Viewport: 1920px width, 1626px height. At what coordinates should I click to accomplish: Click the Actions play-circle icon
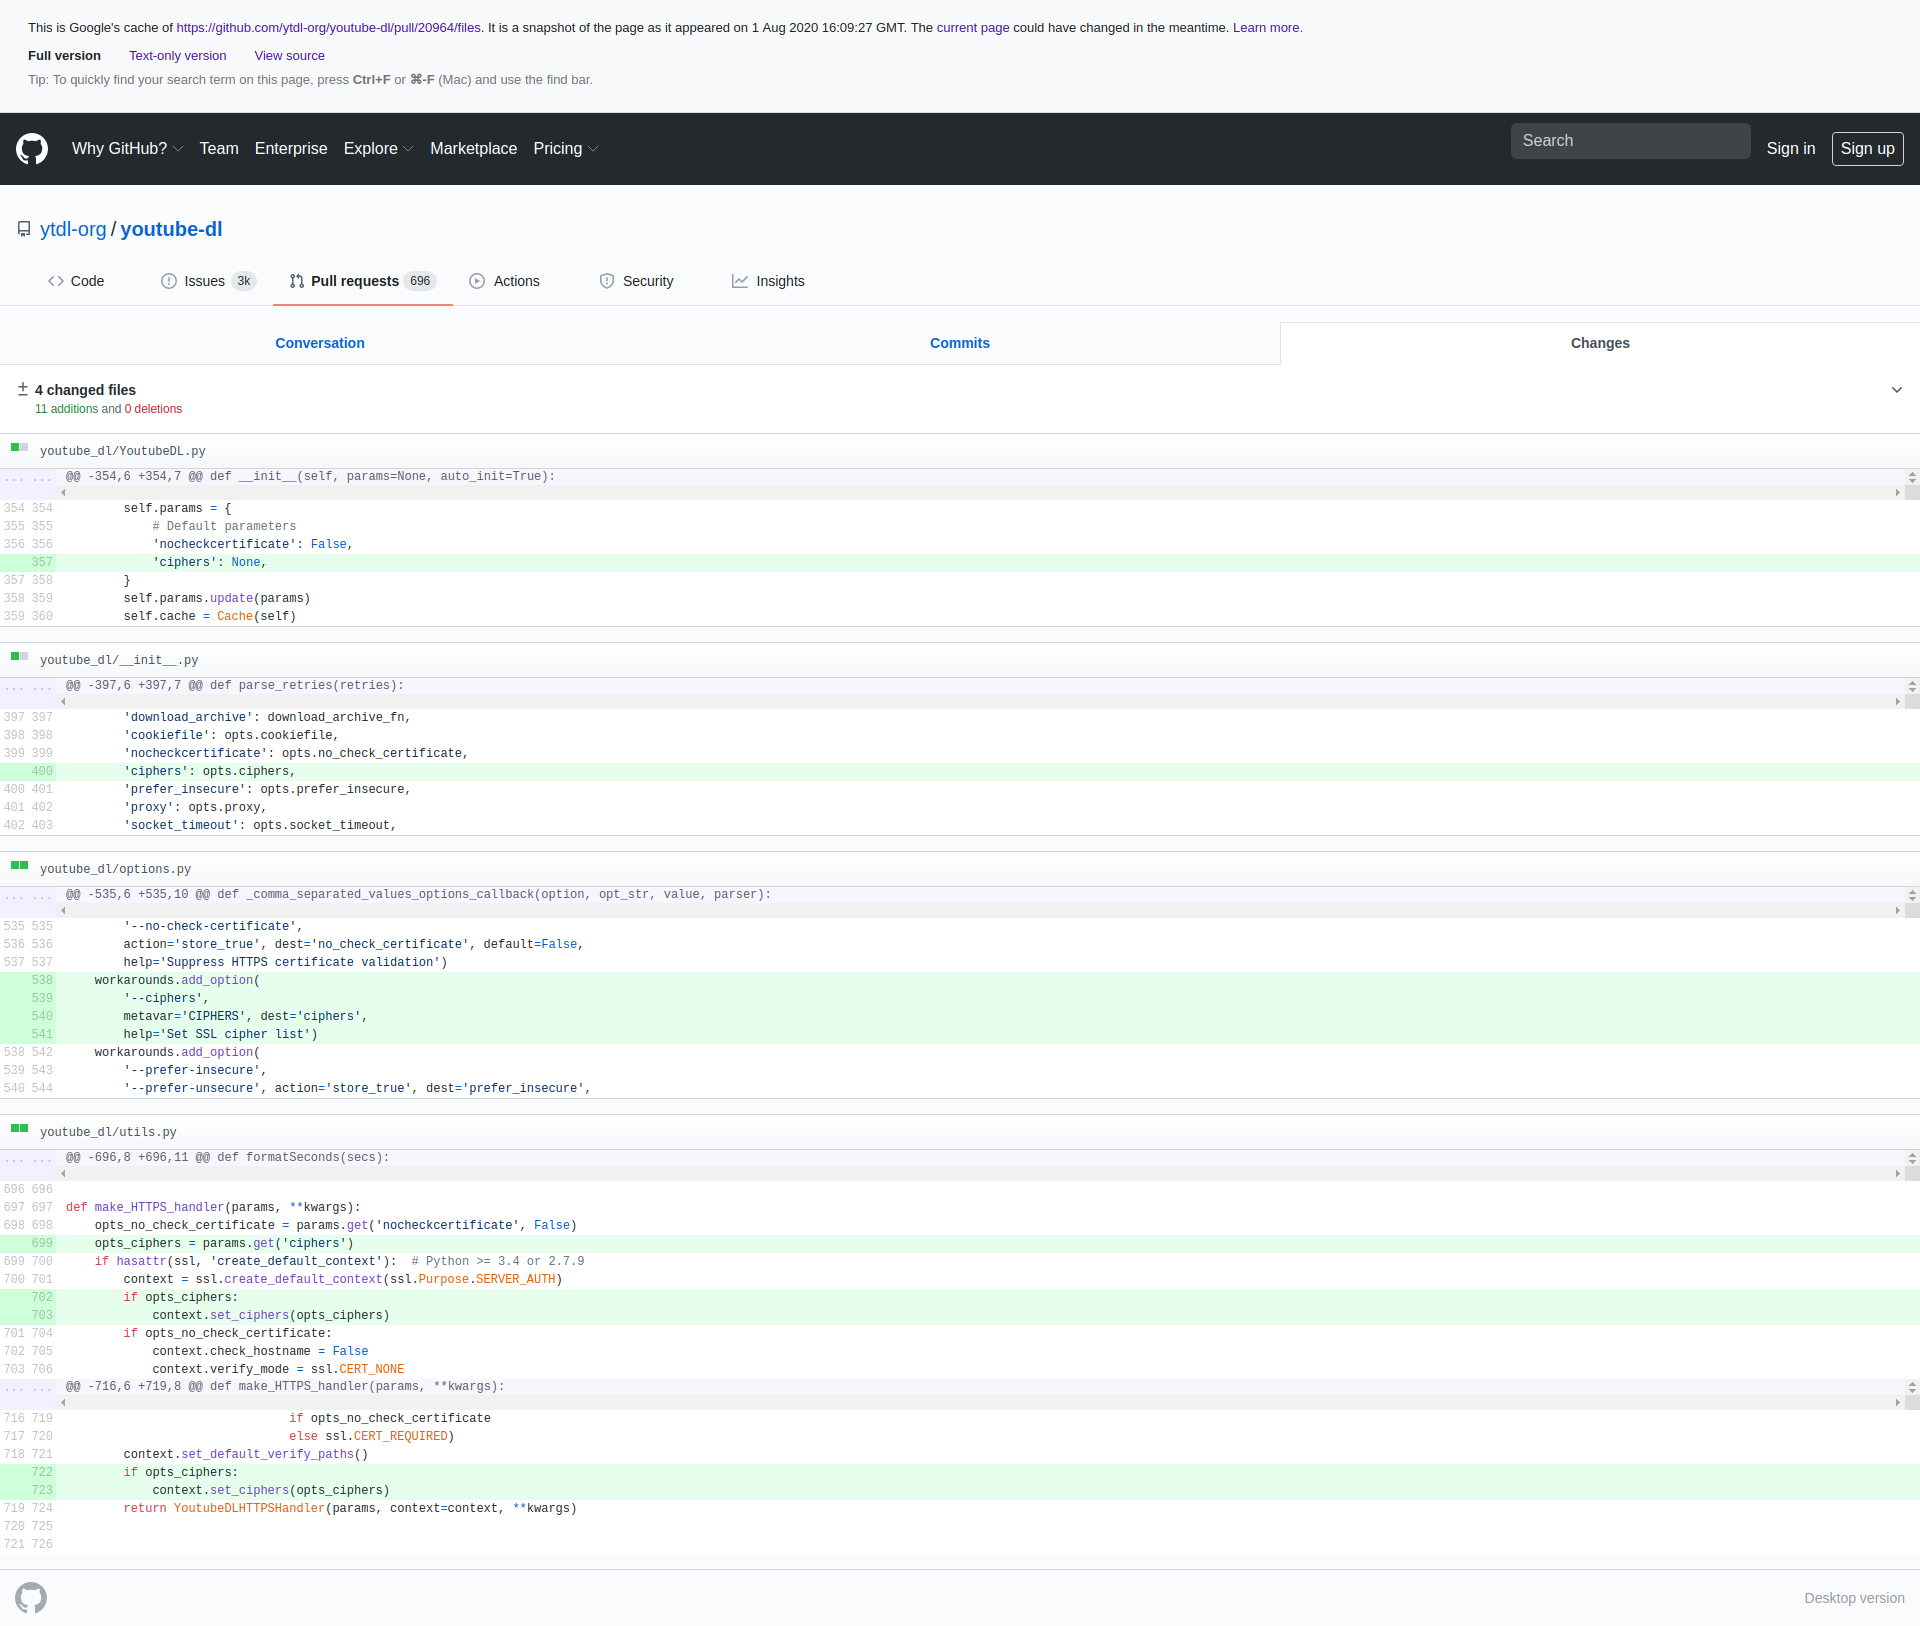tap(477, 281)
